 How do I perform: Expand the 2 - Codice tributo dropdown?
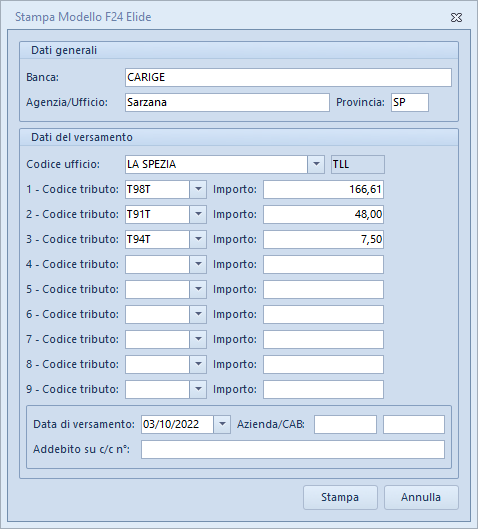(198, 214)
